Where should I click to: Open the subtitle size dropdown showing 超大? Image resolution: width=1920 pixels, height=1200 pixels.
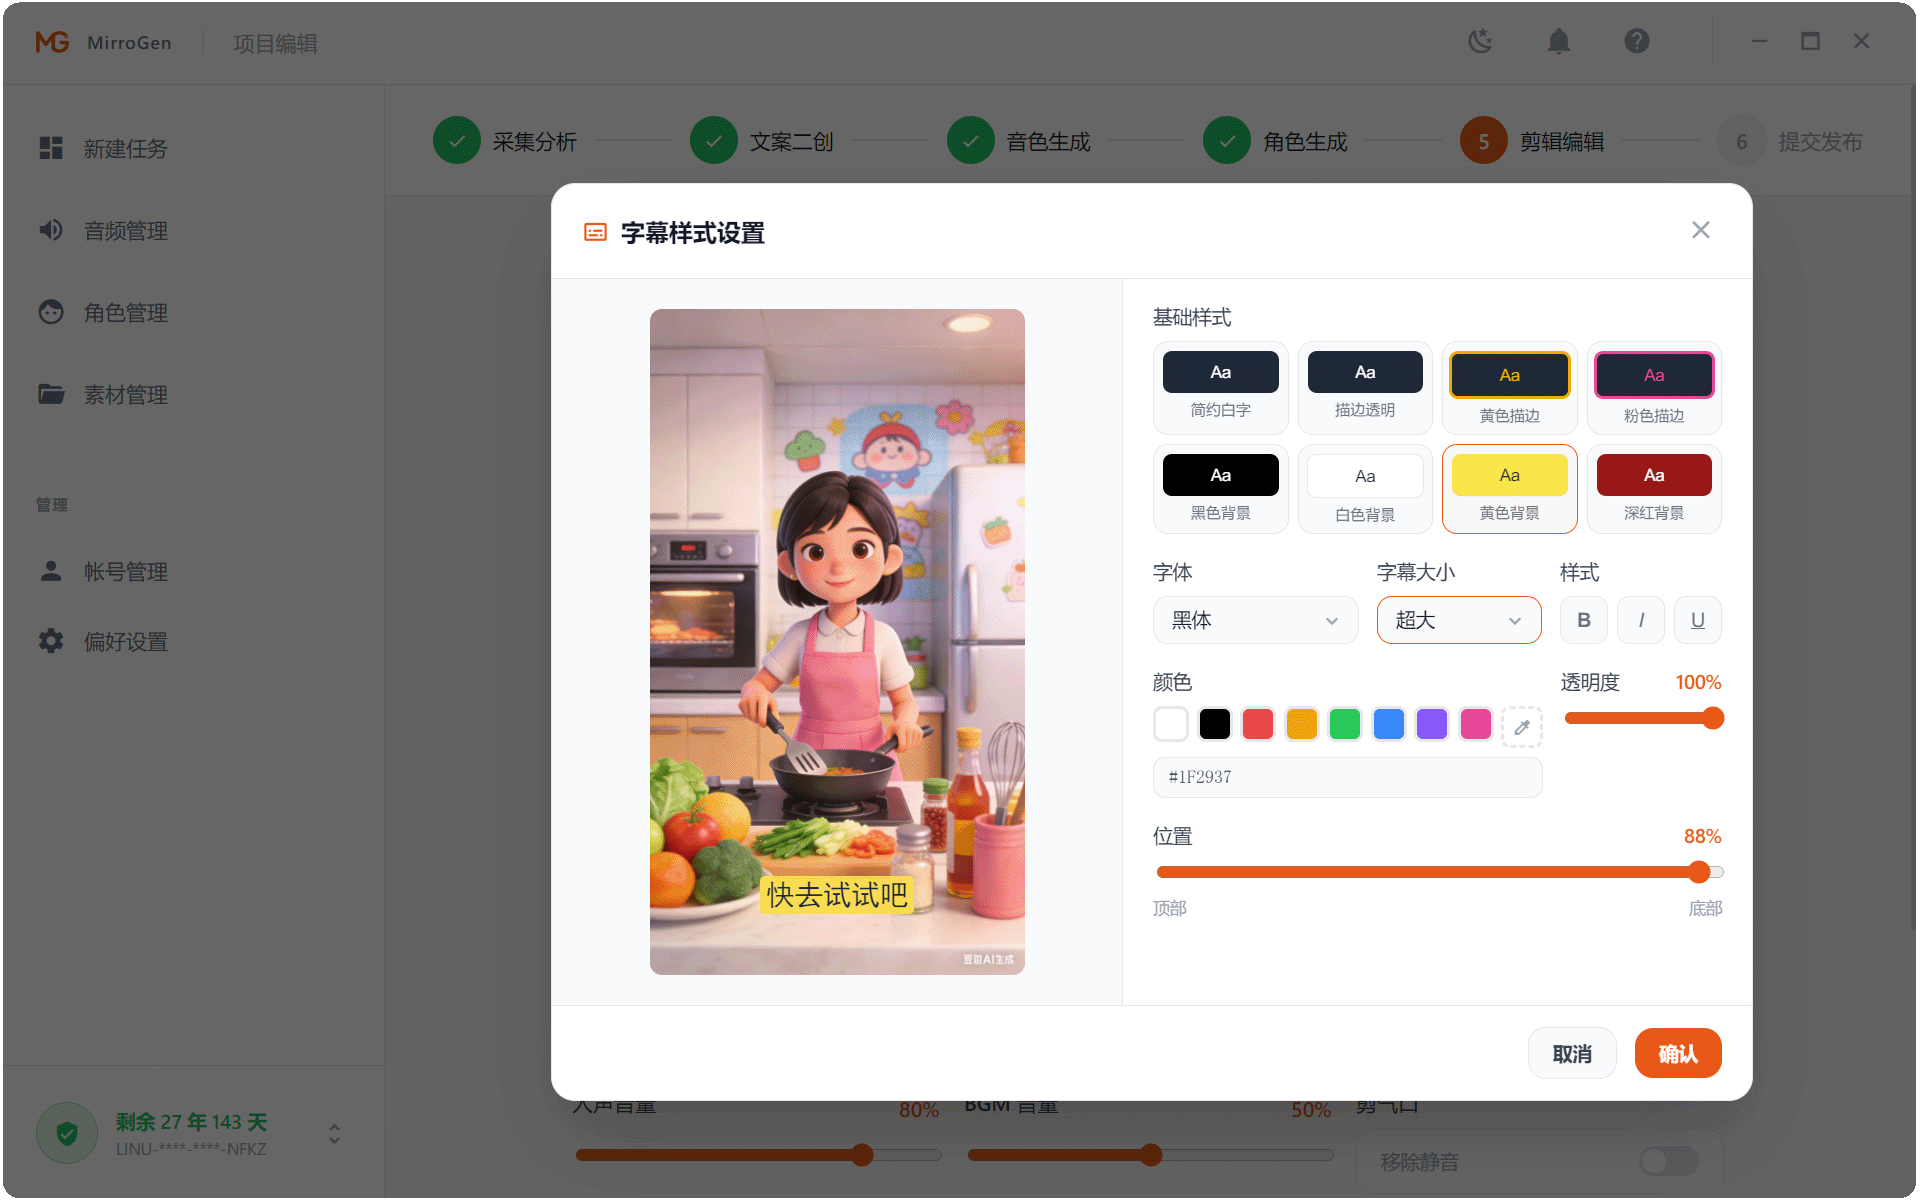pos(1458,620)
